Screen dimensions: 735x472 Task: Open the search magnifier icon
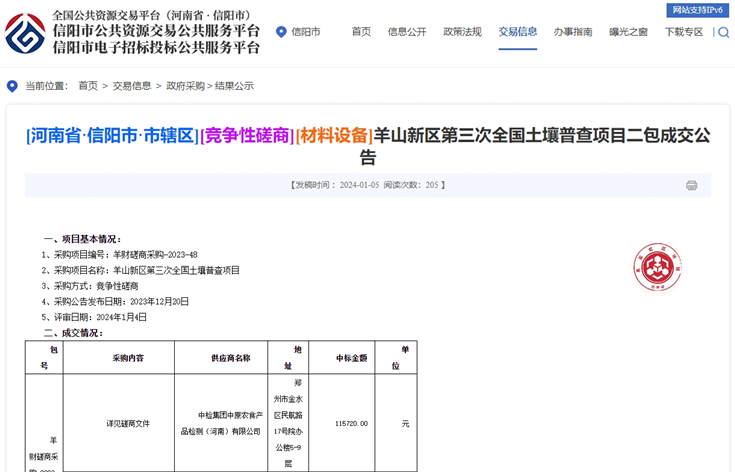[724, 32]
